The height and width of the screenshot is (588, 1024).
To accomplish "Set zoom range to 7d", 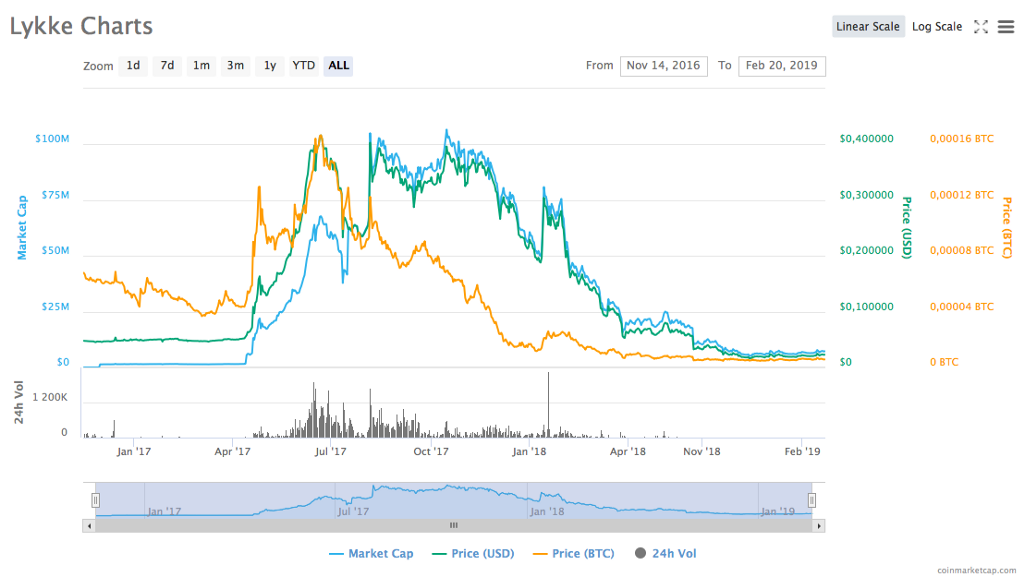I will point(167,65).
